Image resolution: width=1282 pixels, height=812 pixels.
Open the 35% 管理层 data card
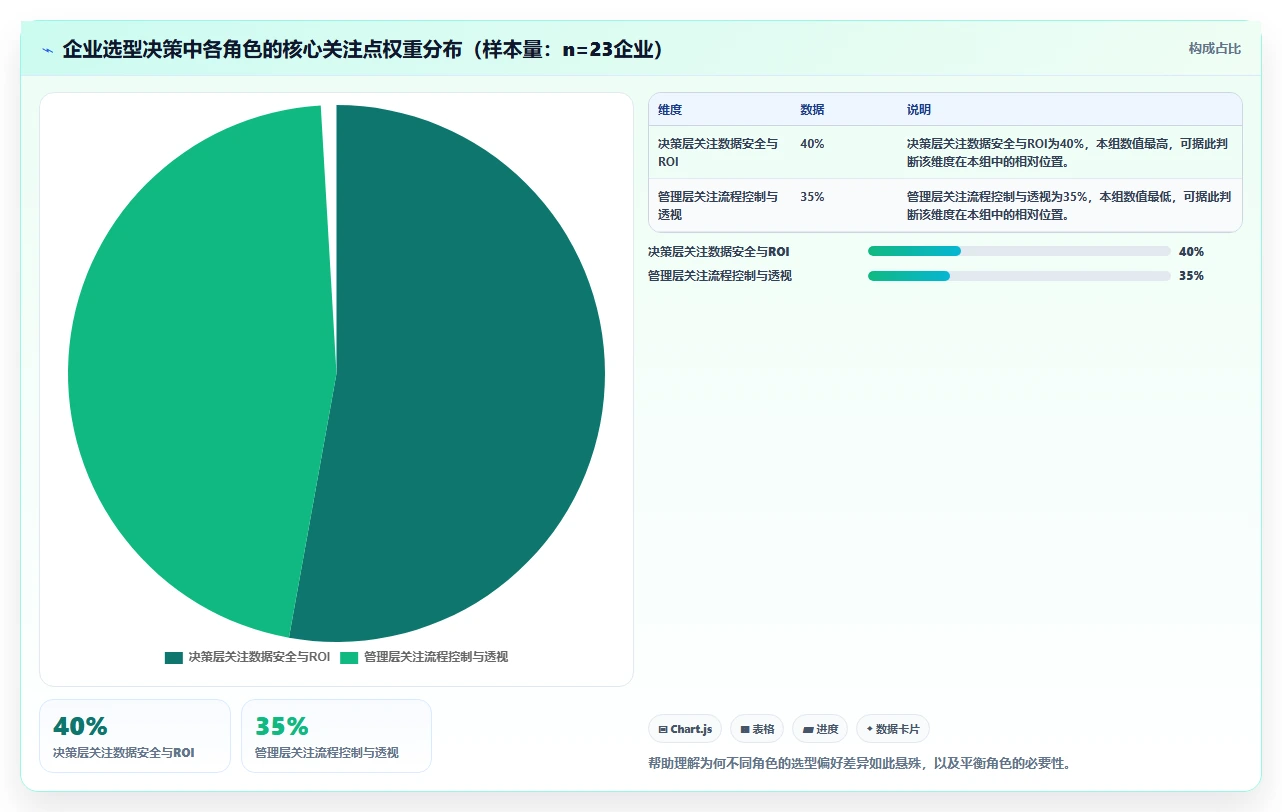[x=336, y=736]
